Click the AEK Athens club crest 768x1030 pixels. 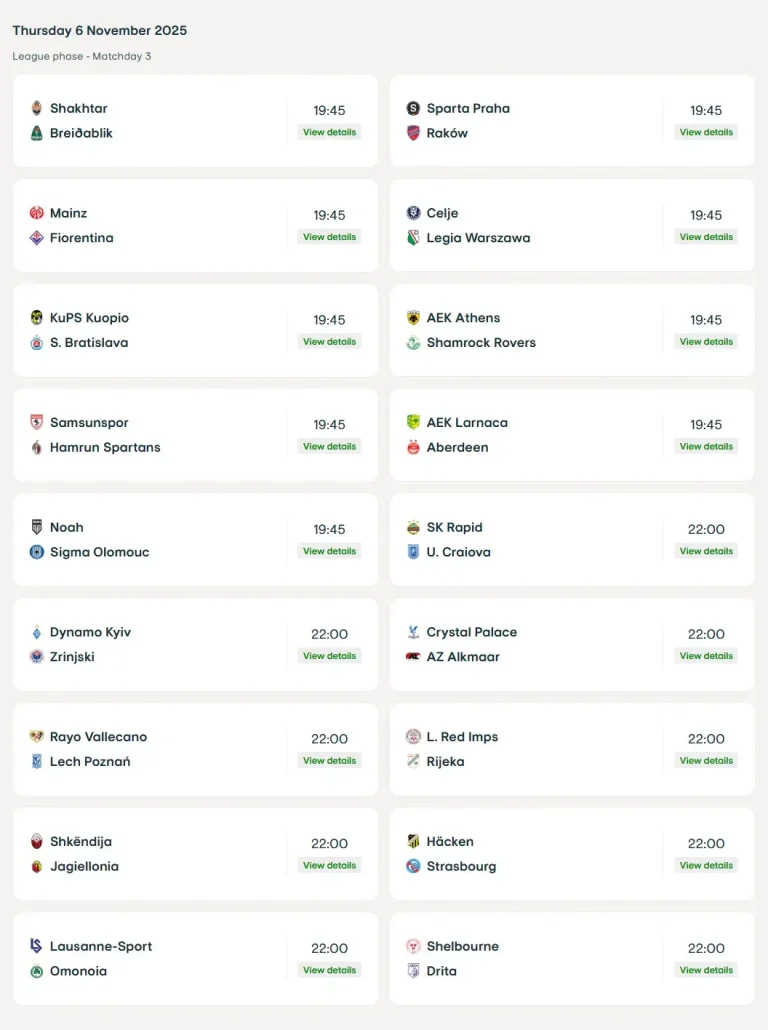pos(413,318)
